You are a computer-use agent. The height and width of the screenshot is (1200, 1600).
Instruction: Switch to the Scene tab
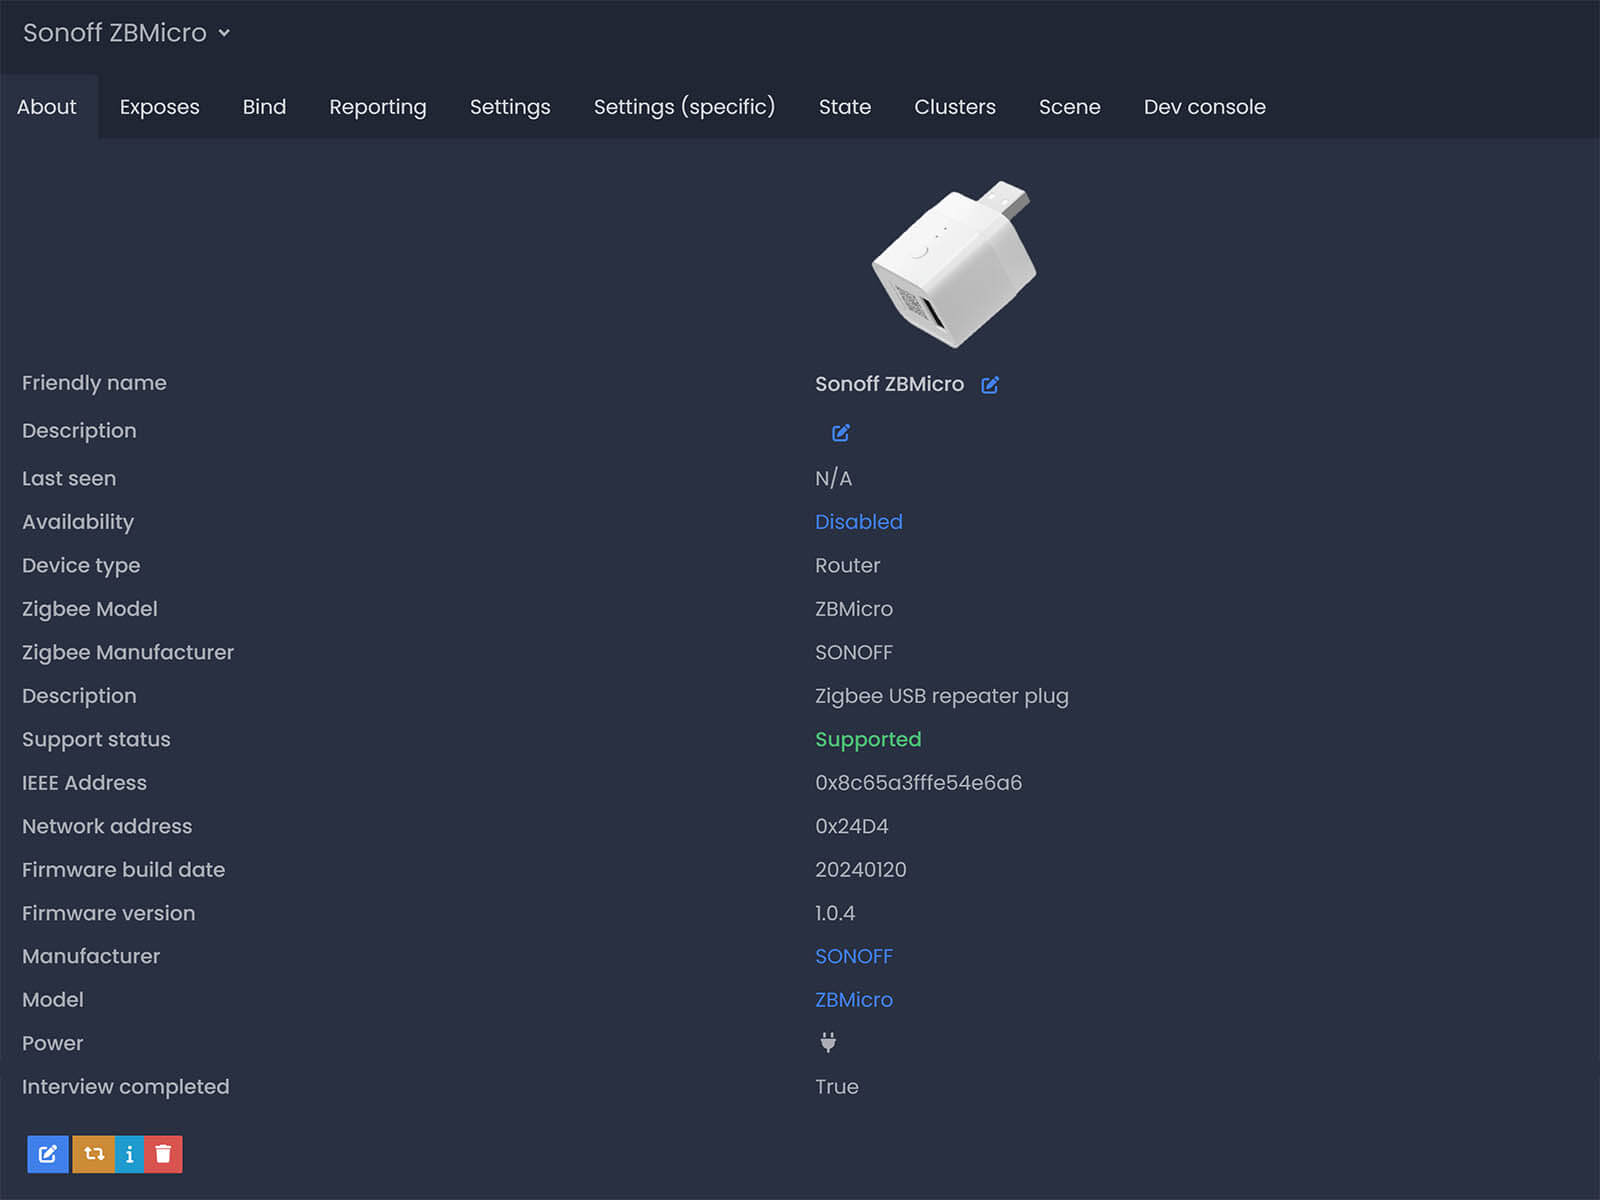(x=1069, y=107)
